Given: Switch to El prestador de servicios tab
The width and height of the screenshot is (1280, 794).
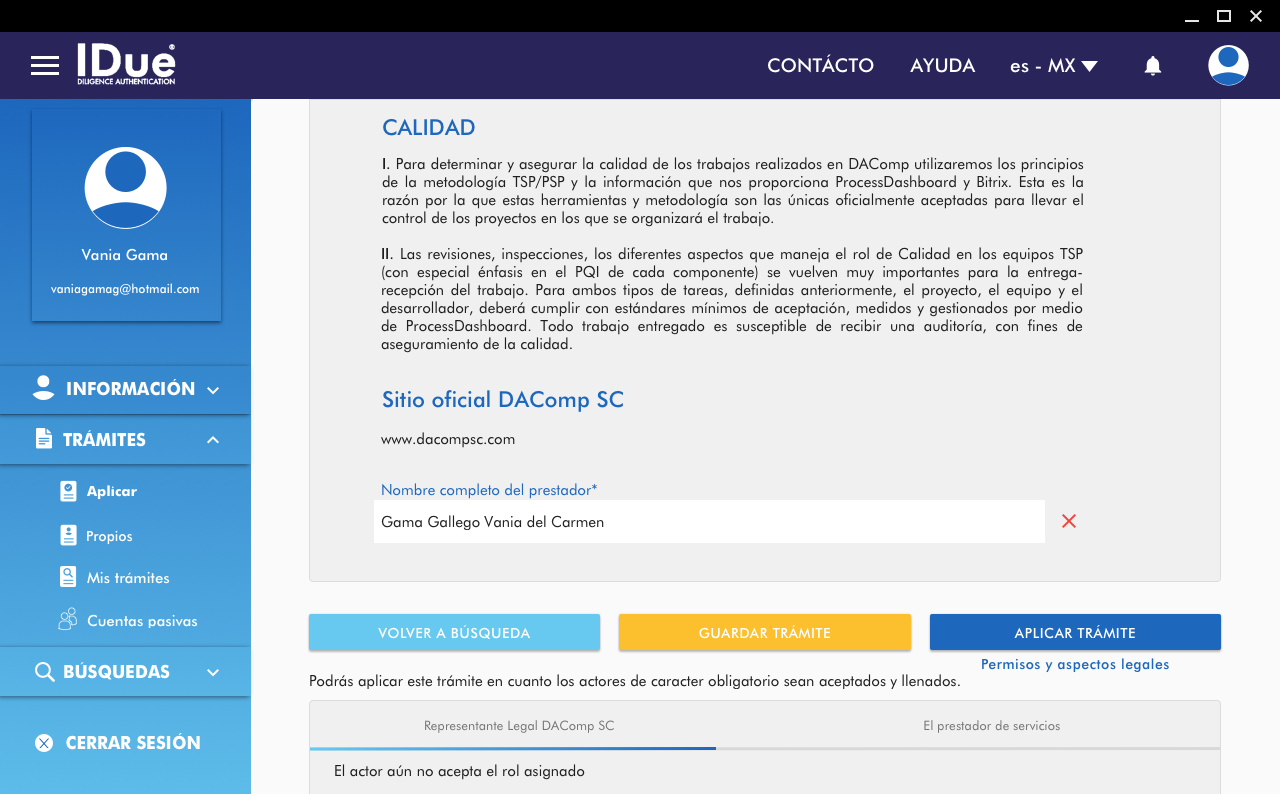Looking at the screenshot, I should click(991, 726).
